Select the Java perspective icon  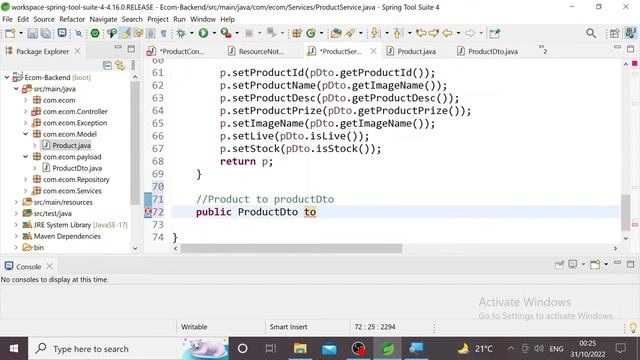(631, 33)
